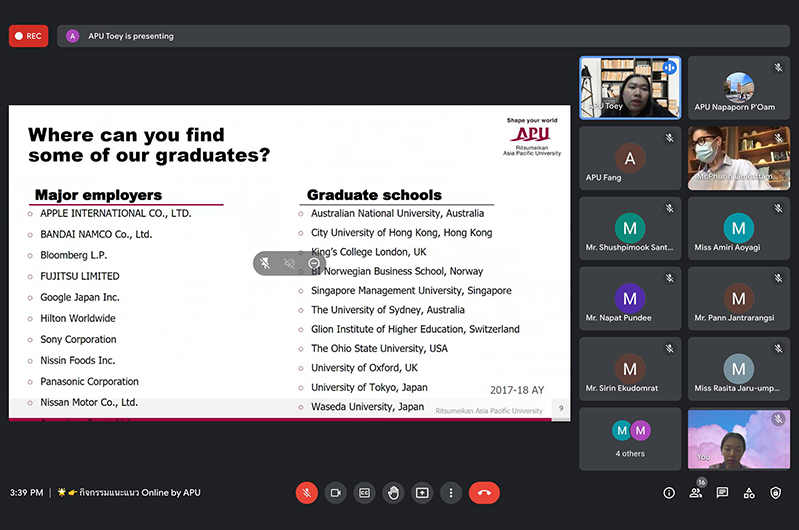The height and width of the screenshot is (530, 799).
Task: Click muted mic icon on the You tile
Action: click(778, 419)
